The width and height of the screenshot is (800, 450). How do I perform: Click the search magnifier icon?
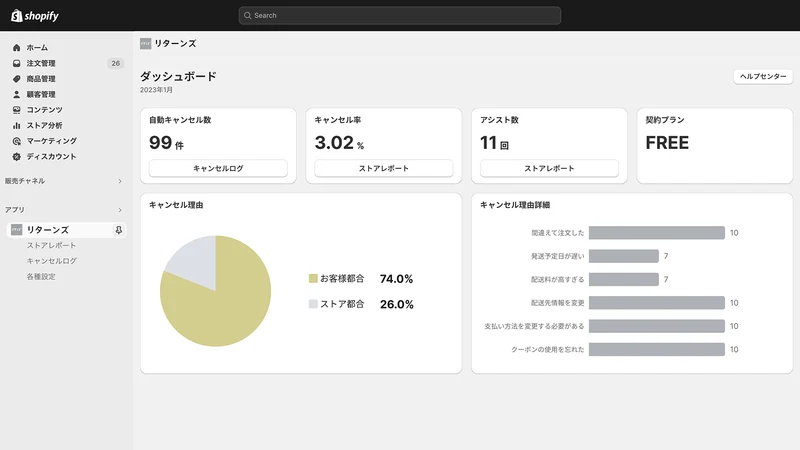(247, 15)
